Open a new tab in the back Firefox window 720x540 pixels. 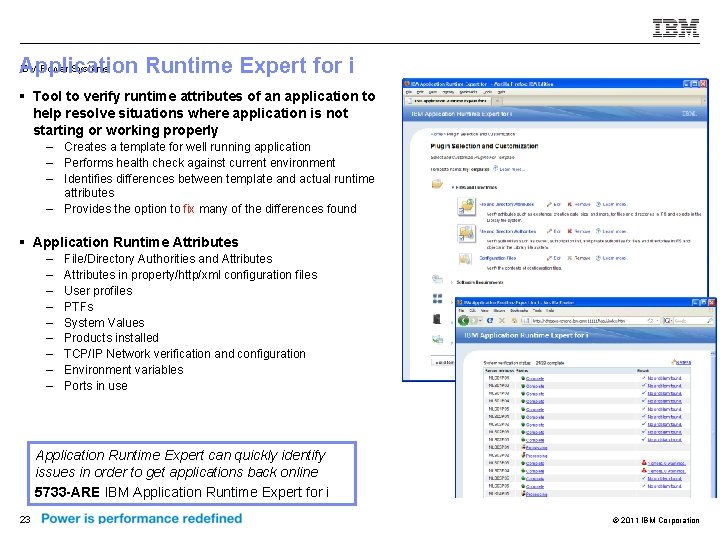[497, 101]
